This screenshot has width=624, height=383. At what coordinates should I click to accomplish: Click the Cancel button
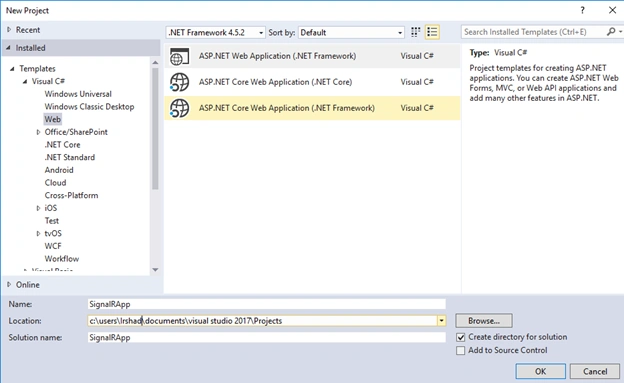(x=595, y=371)
